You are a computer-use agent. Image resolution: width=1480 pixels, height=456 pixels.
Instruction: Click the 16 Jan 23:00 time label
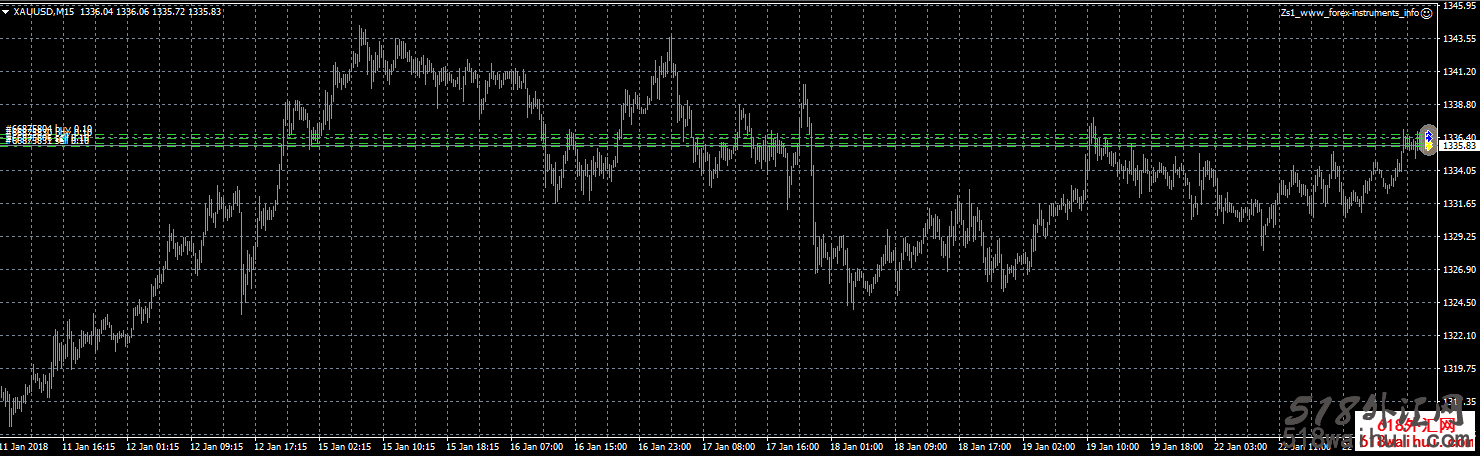tap(667, 446)
